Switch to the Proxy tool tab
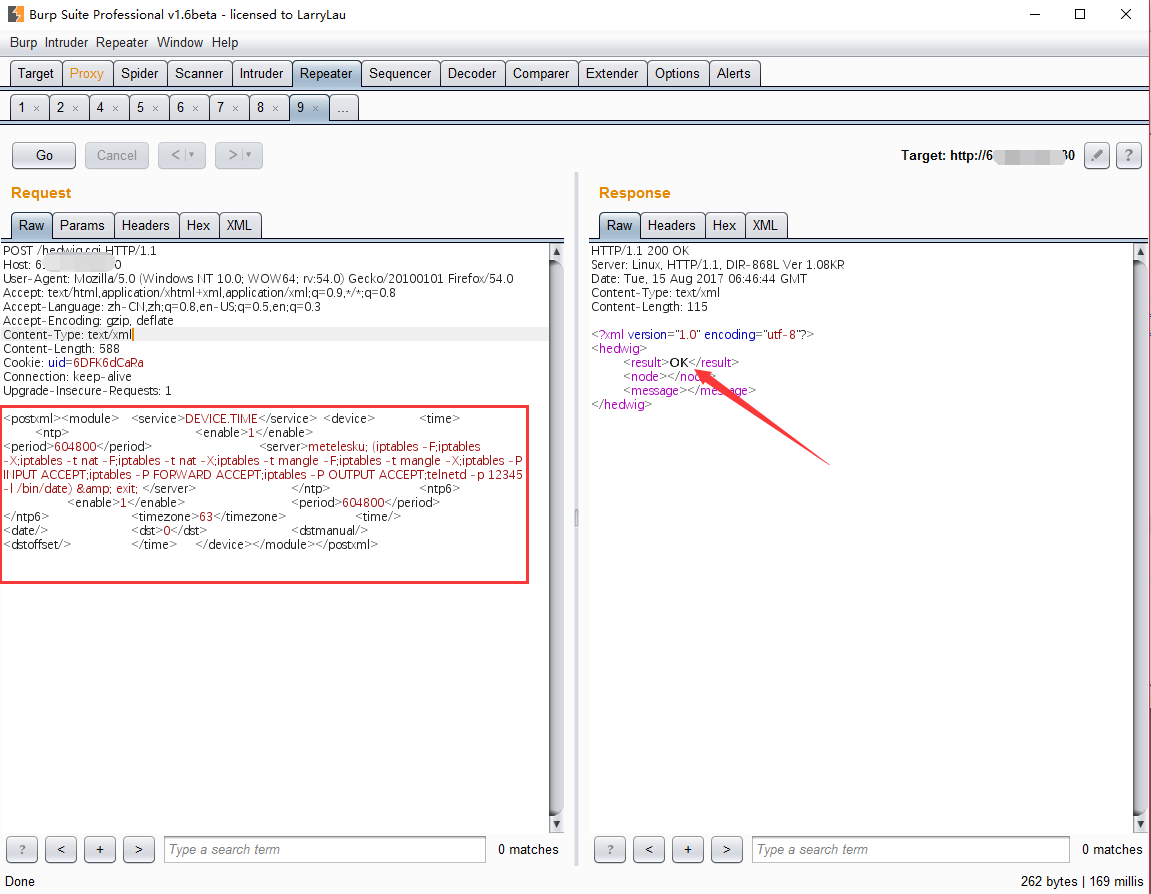 click(x=87, y=73)
